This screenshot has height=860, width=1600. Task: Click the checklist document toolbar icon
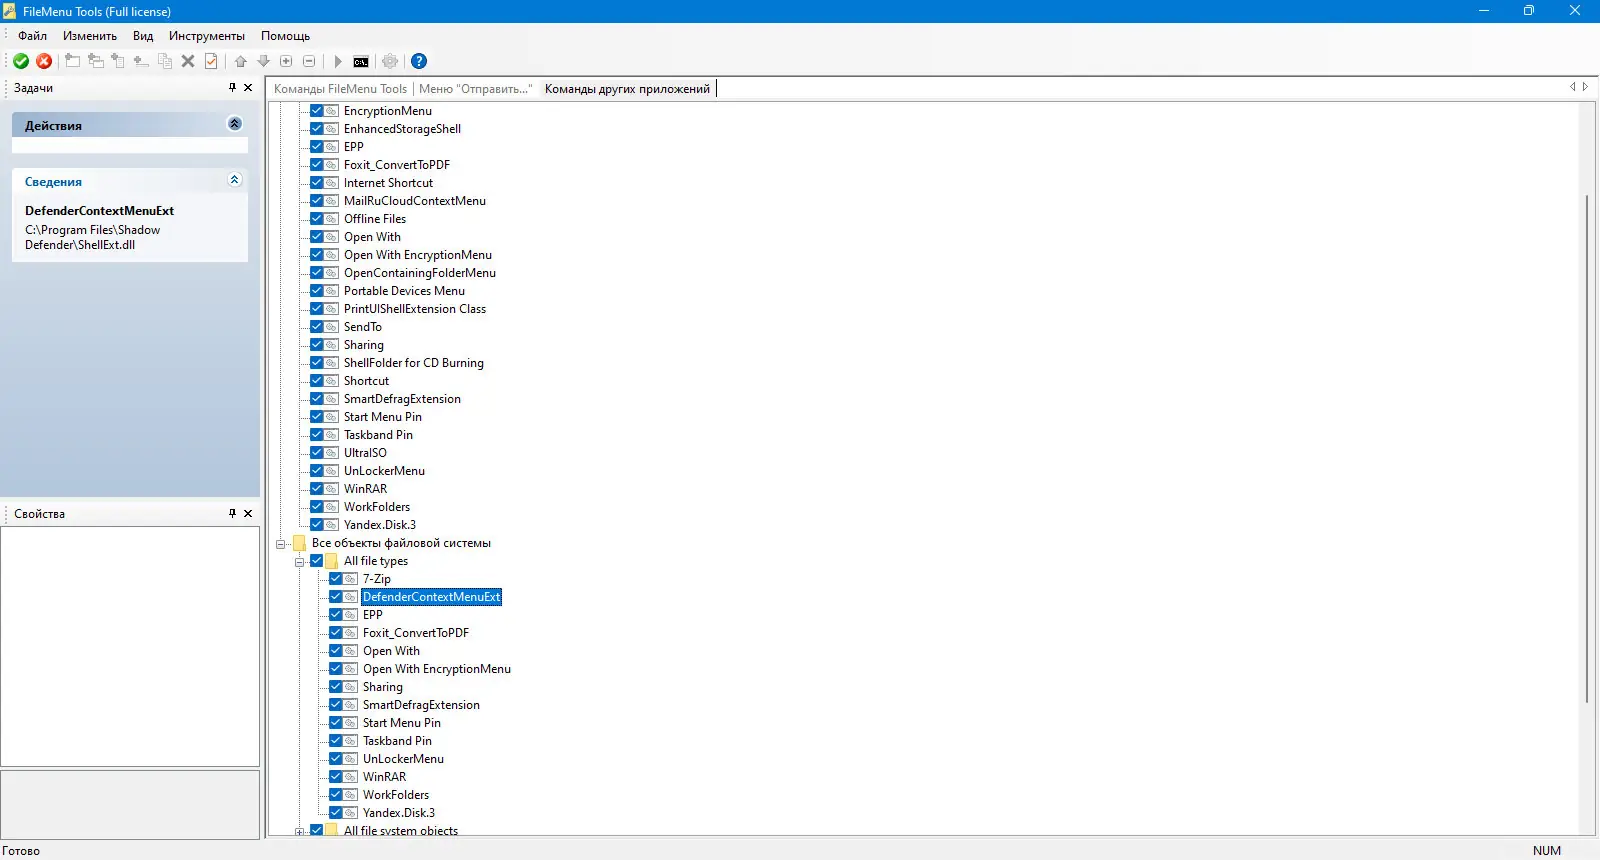[211, 61]
